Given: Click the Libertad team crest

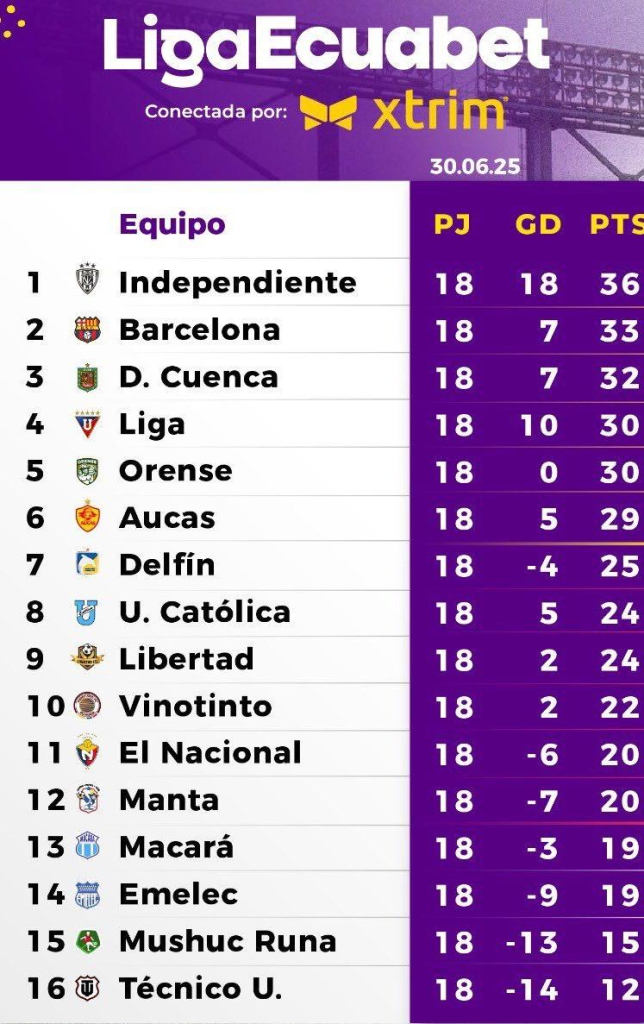Looking at the screenshot, I should coord(87,658).
